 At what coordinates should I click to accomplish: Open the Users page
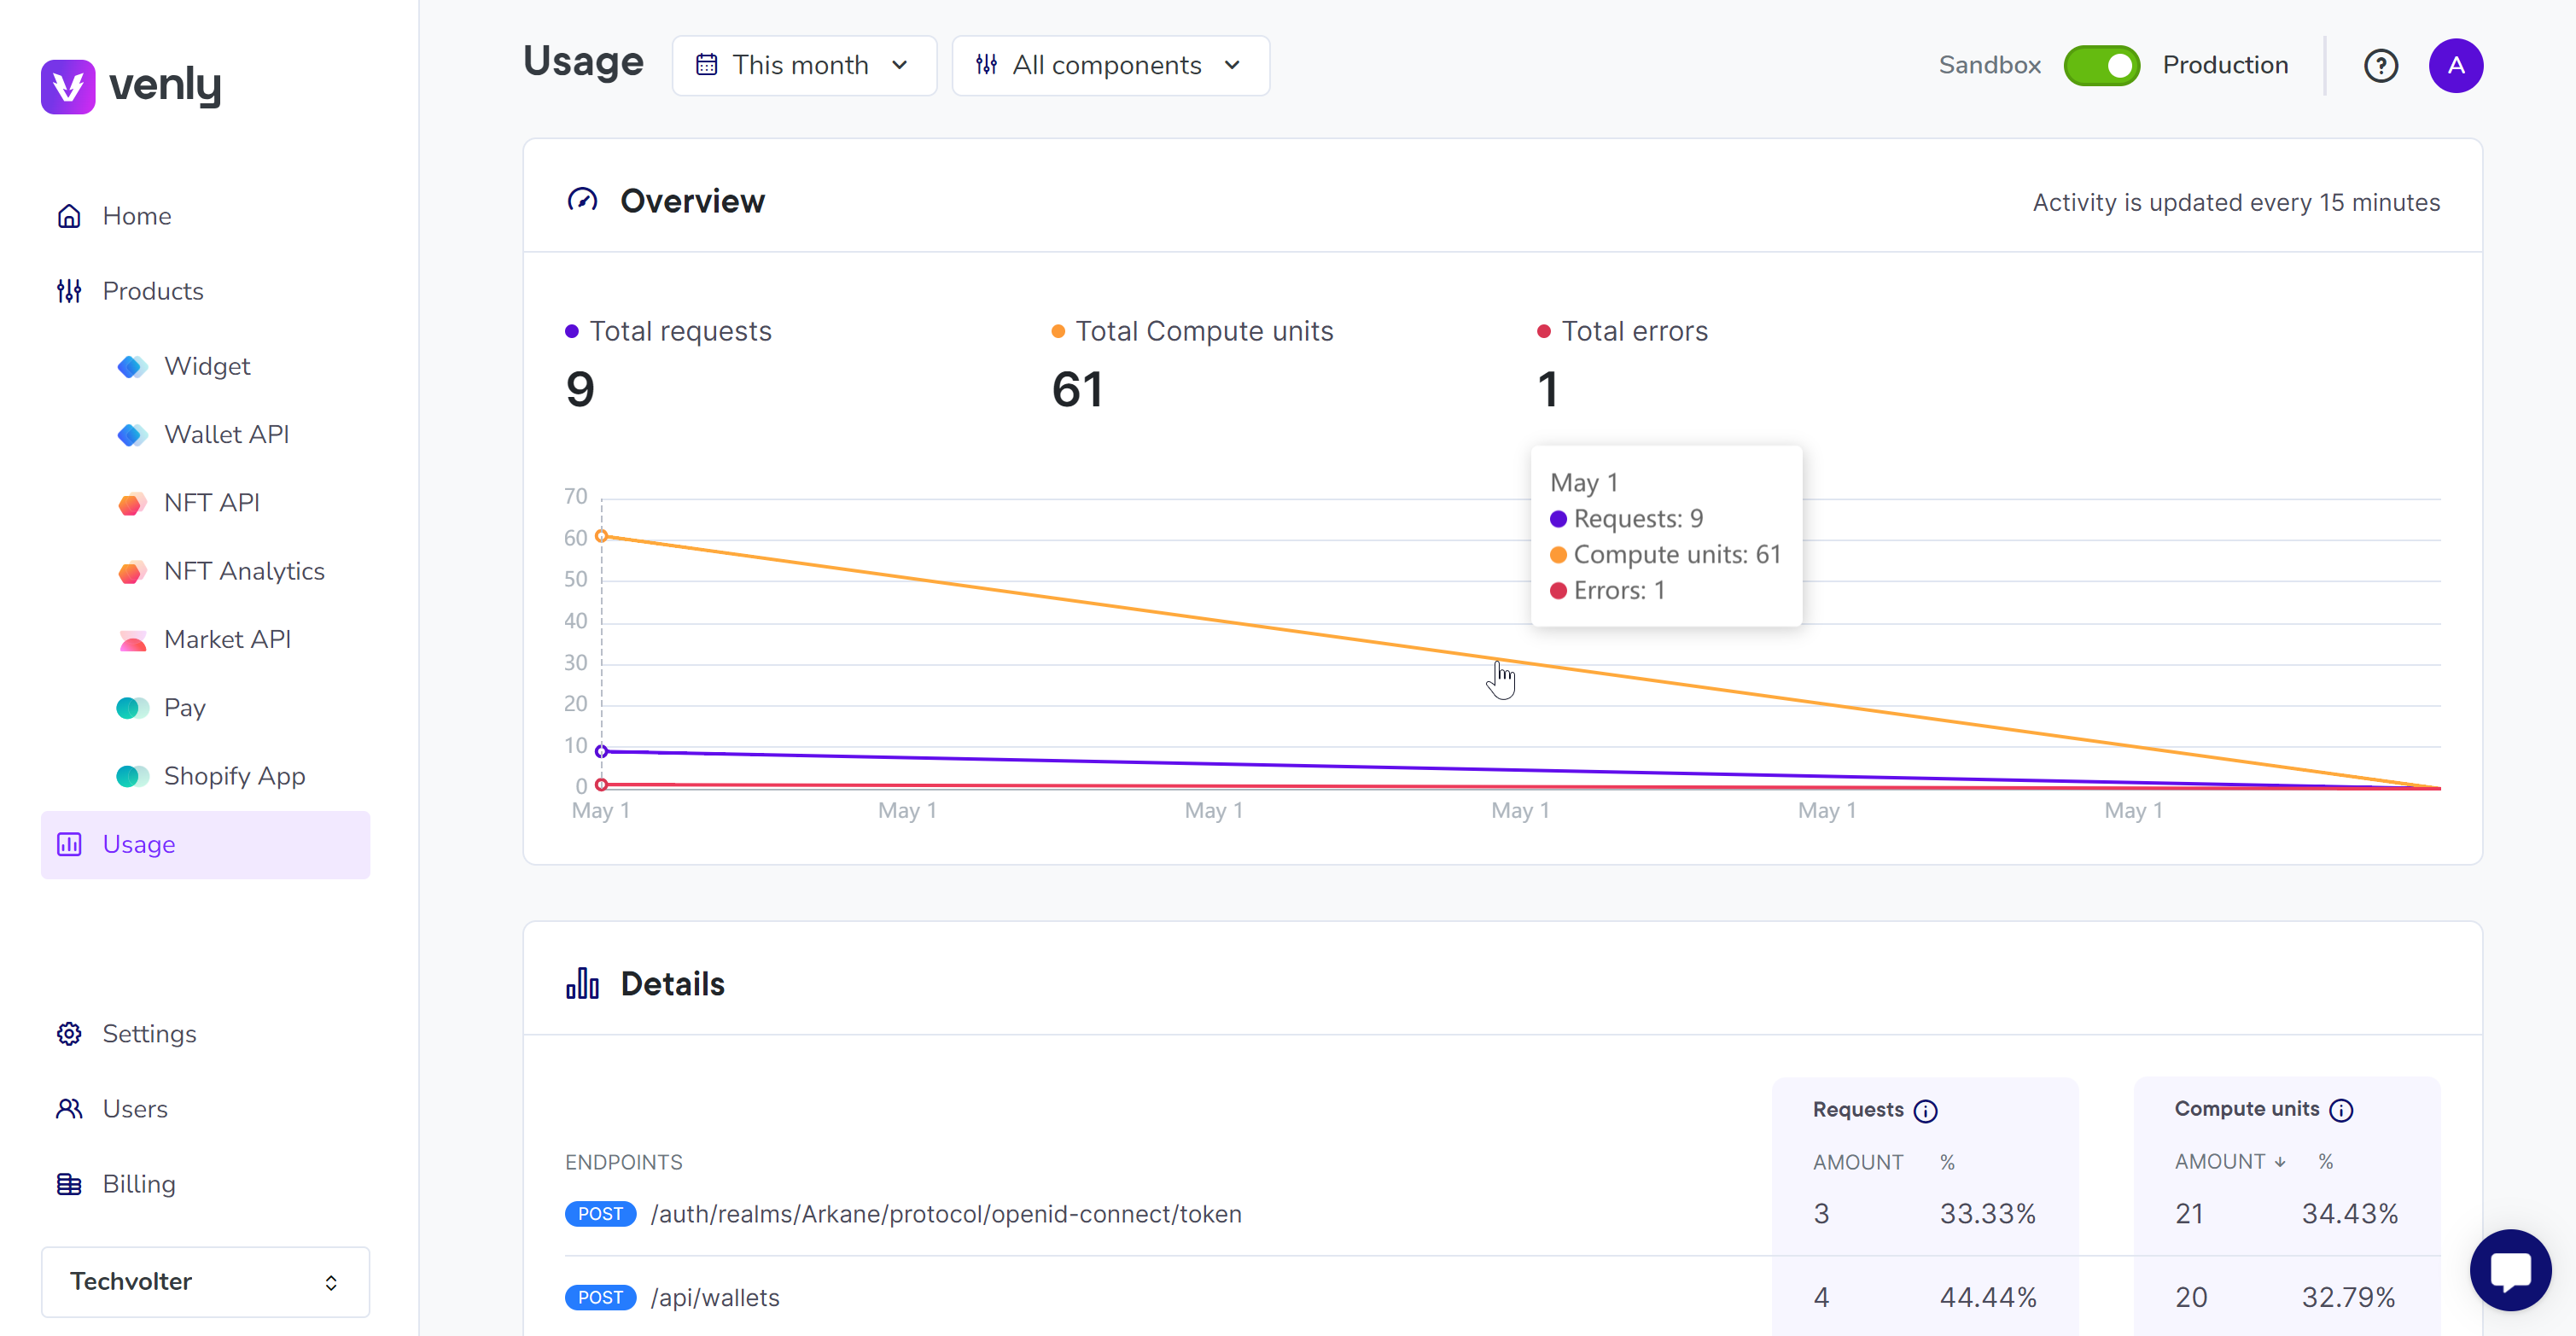[x=135, y=1108]
